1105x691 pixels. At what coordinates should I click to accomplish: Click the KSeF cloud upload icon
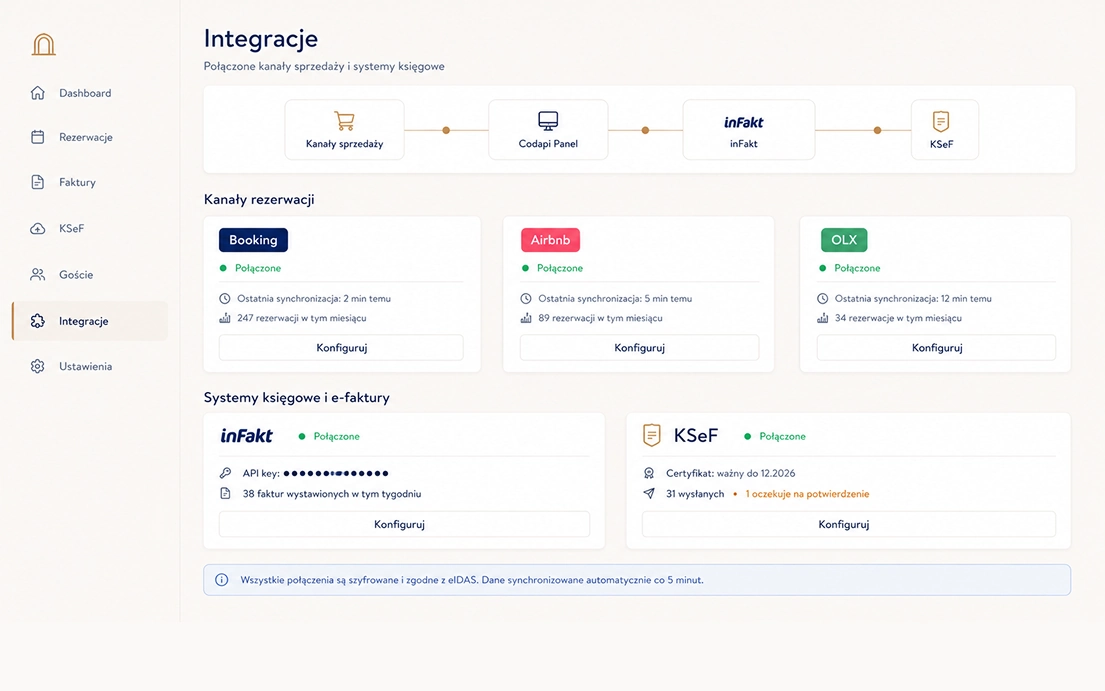(38, 228)
